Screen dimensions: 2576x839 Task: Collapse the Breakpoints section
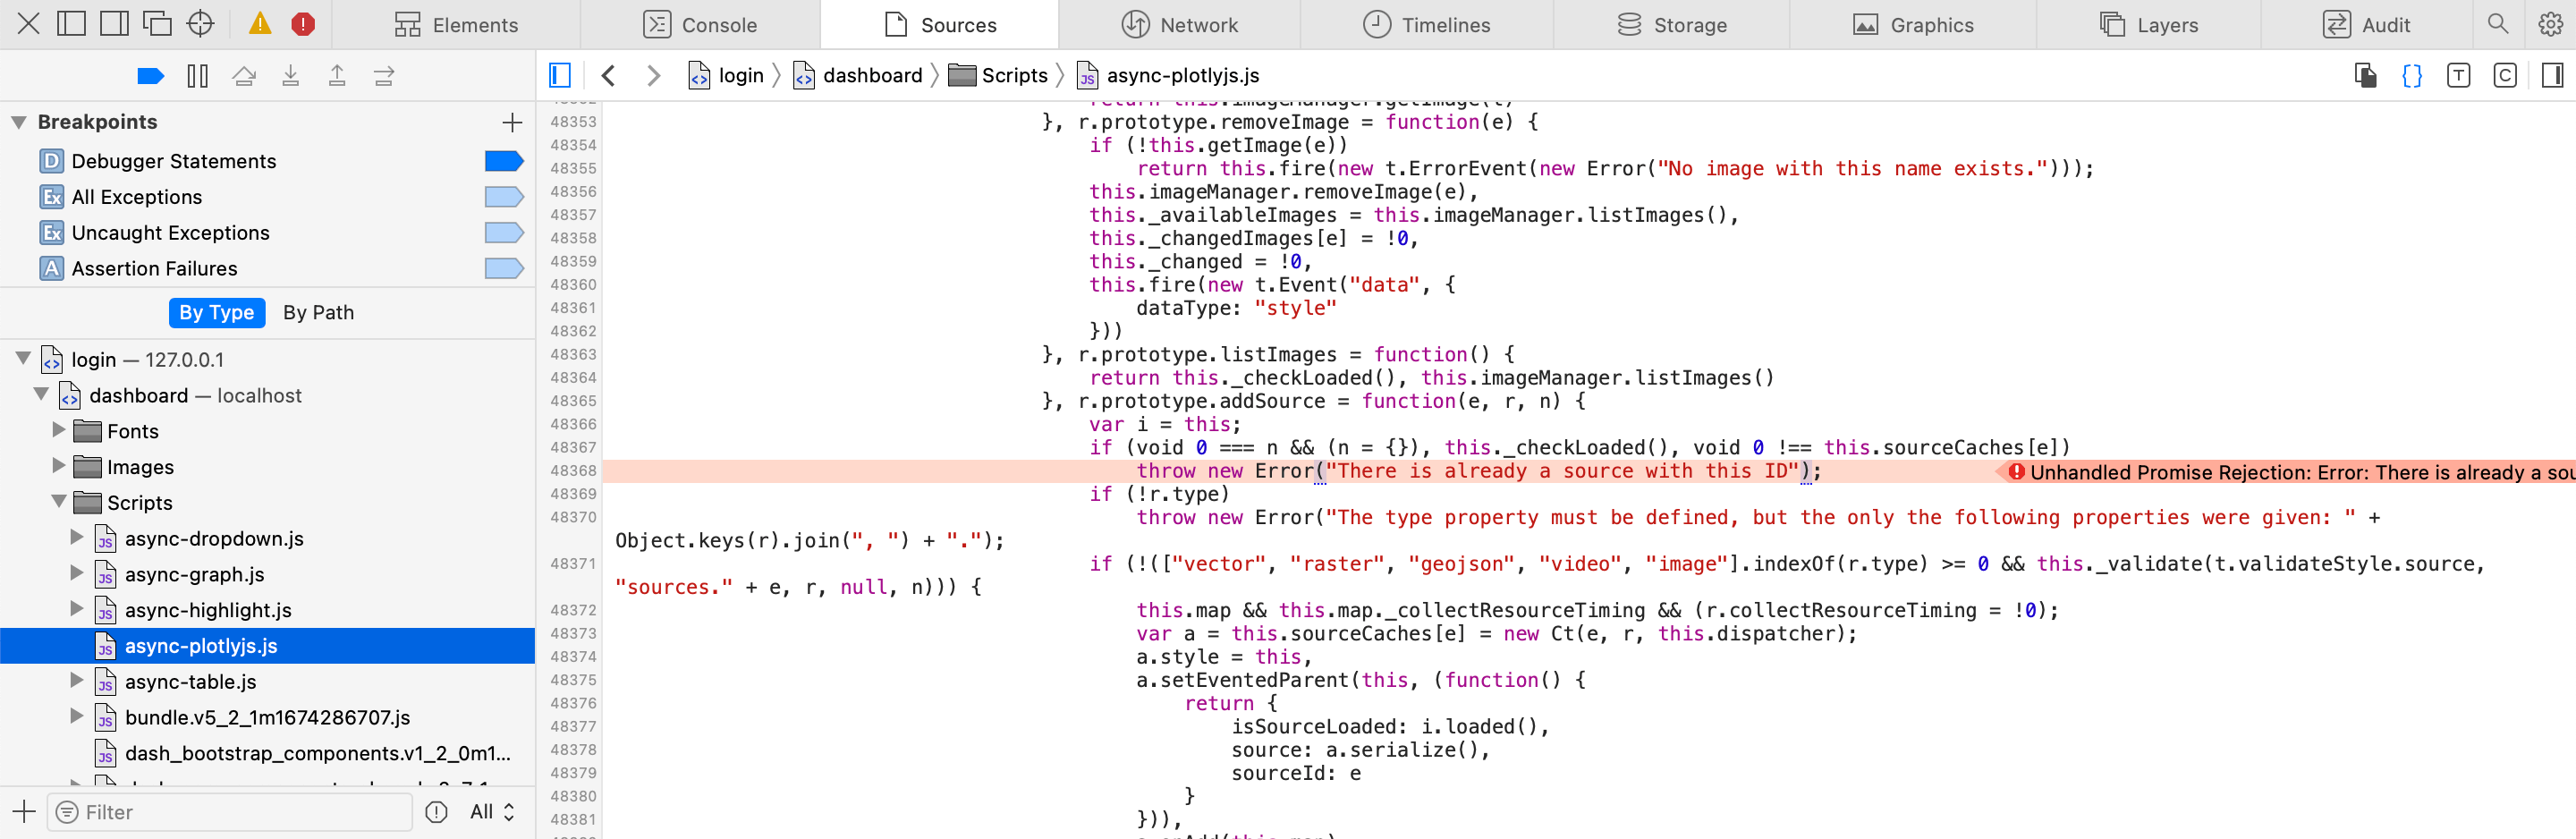click(18, 122)
